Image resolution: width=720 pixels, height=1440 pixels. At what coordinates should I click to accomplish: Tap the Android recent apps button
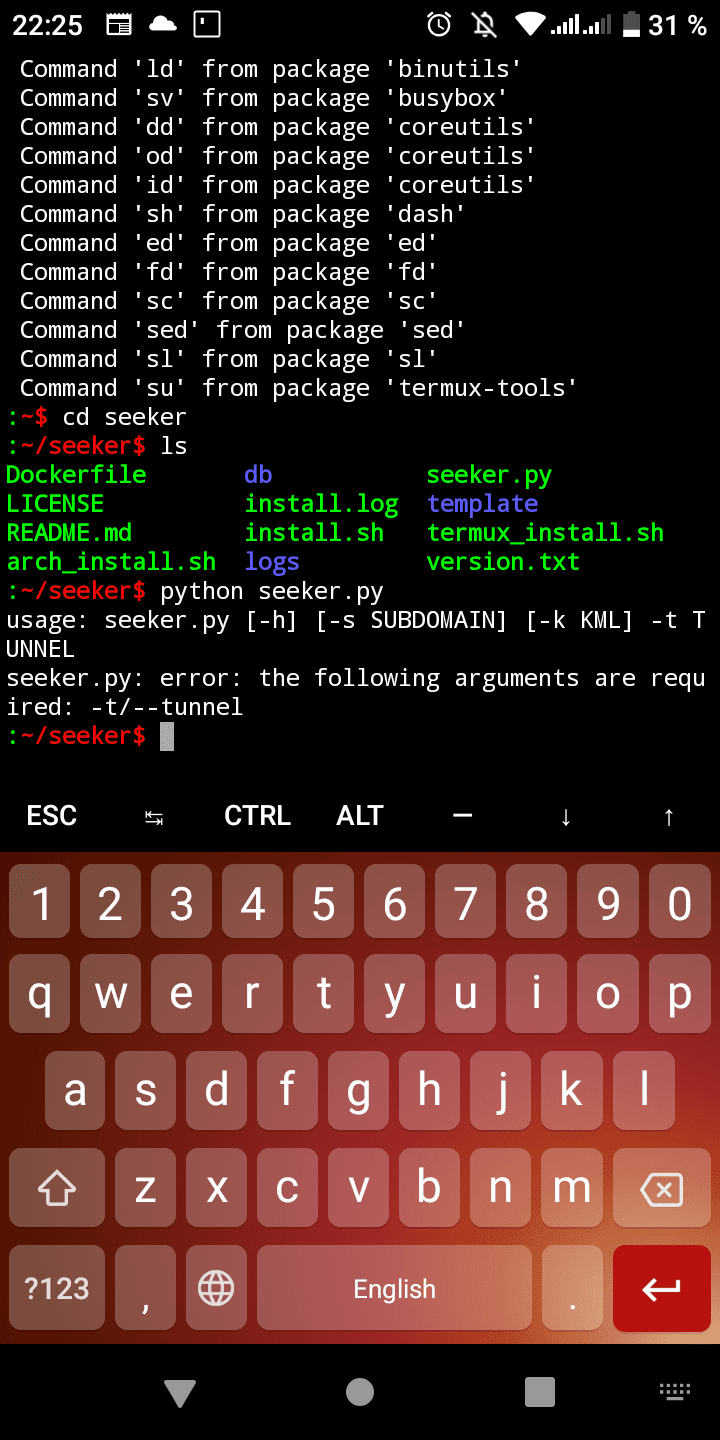[x=540, y=1392]
